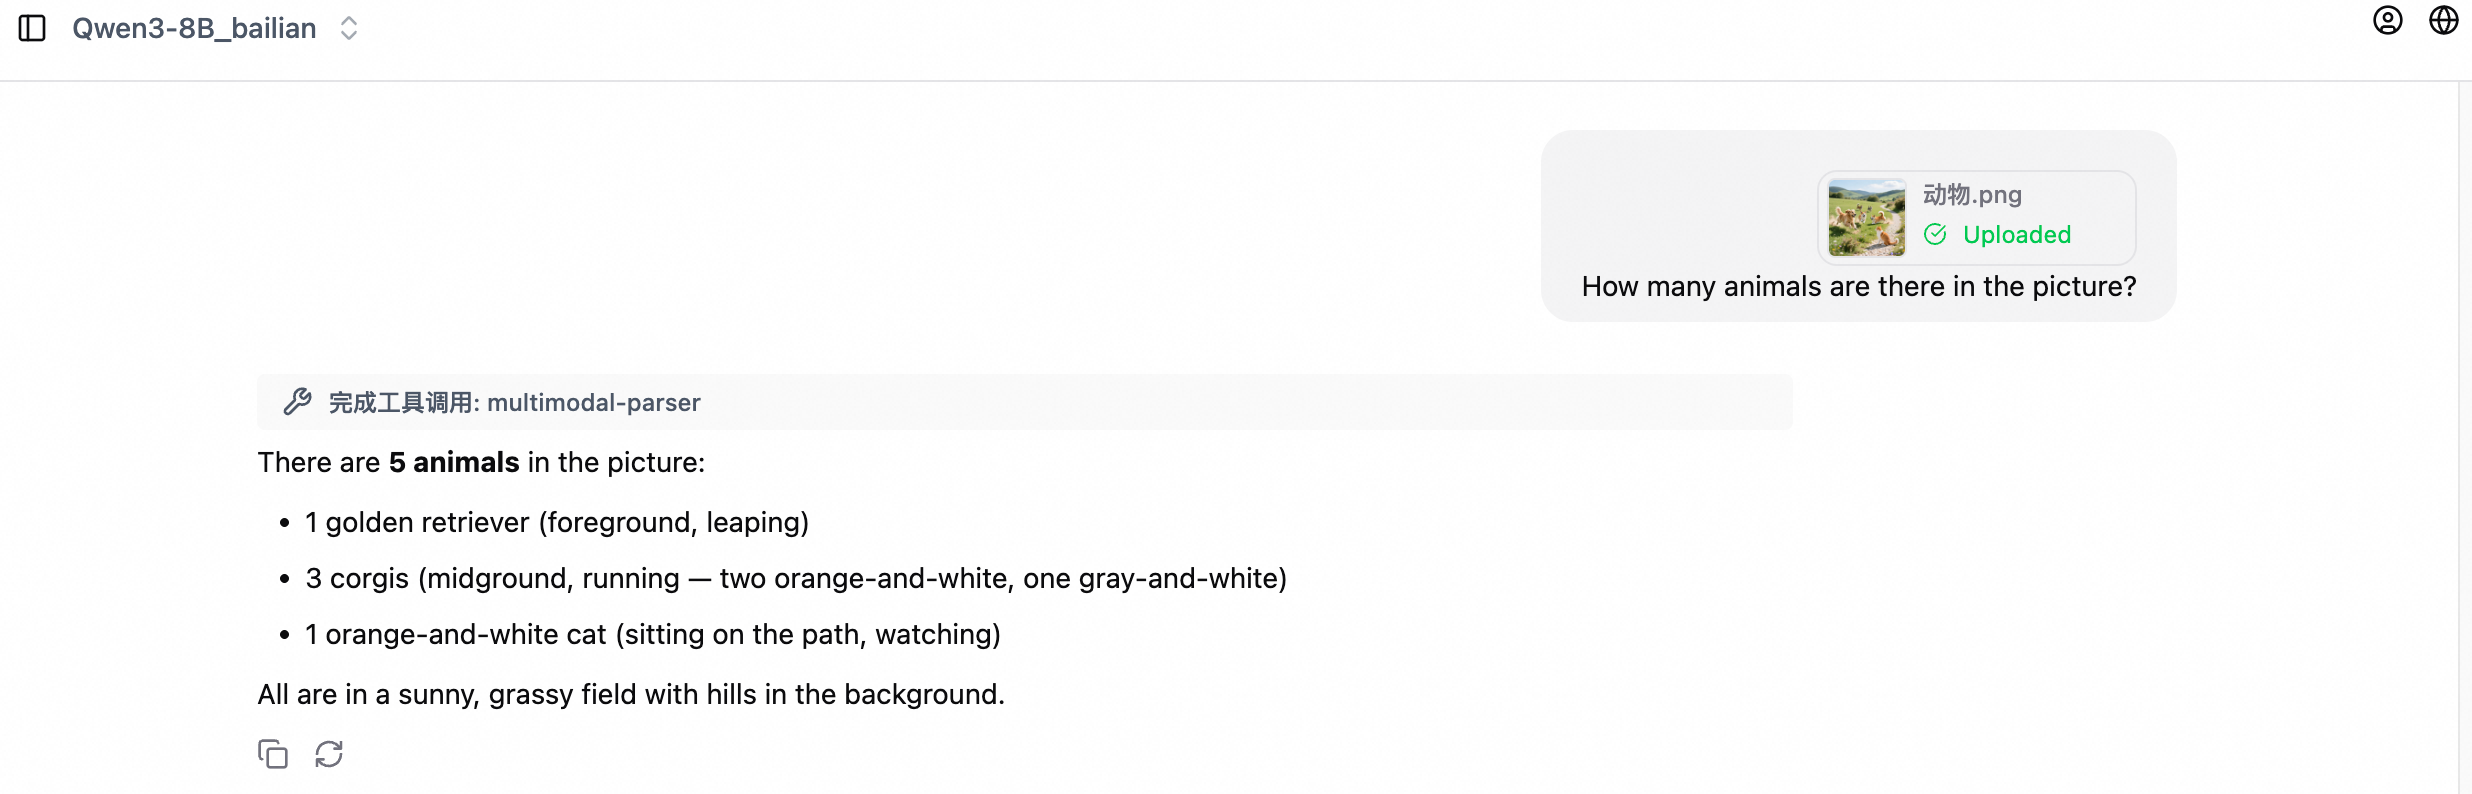This screenshot has height=794, width=2472.
Task: Click the 动物.png file name
Action: tap(1972, 195)
